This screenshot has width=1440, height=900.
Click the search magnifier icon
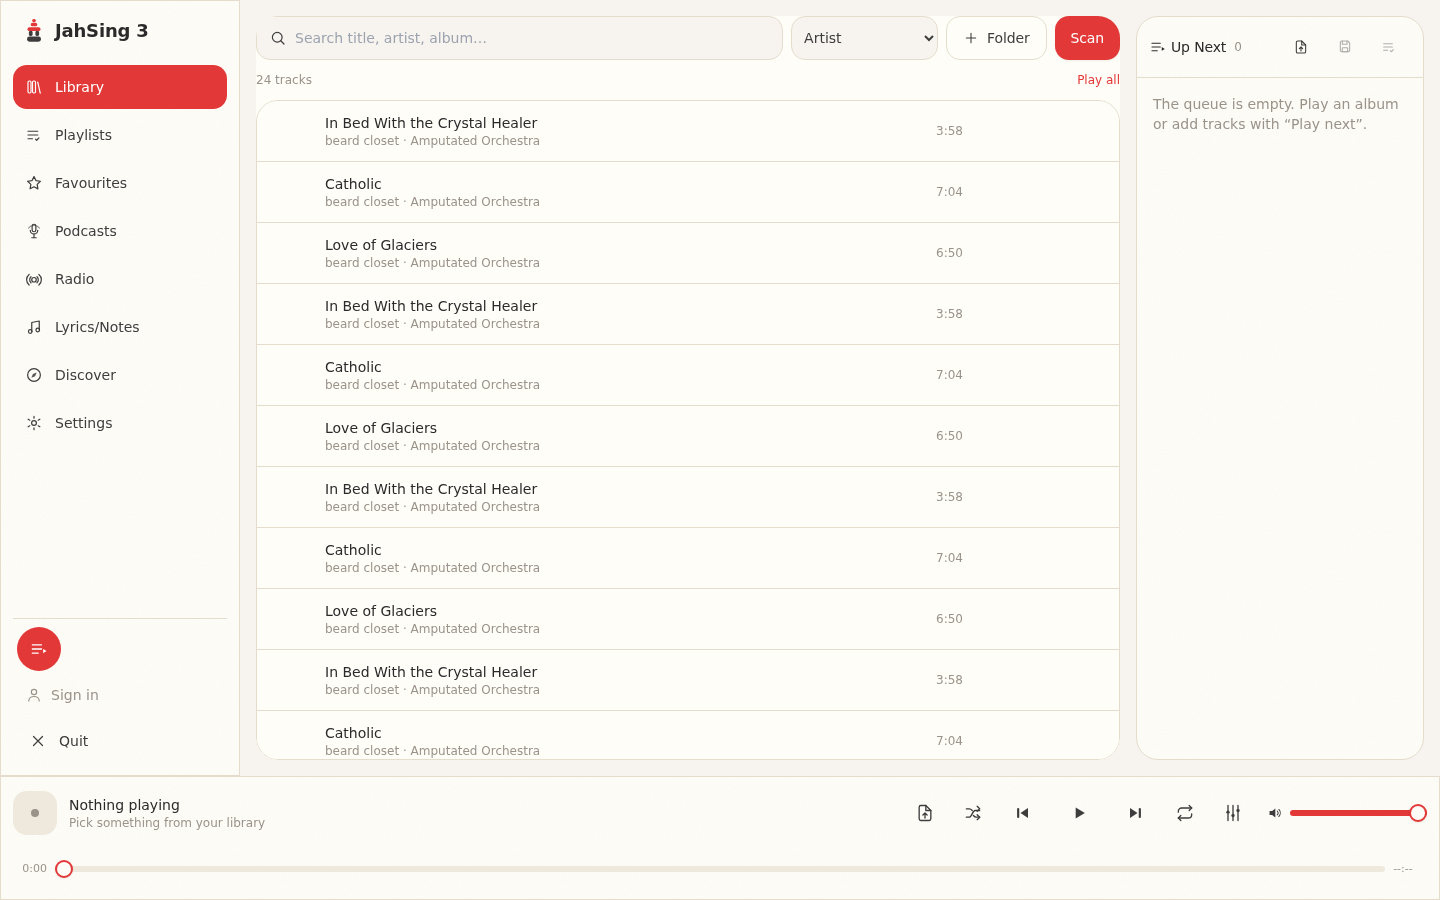pyautogui.click(x=278, y=38)
